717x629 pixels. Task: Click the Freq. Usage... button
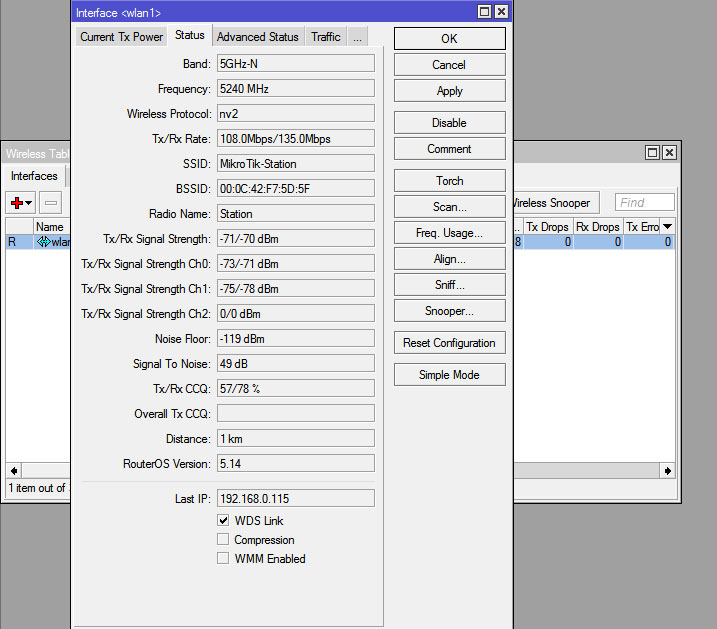pos(449,233)
